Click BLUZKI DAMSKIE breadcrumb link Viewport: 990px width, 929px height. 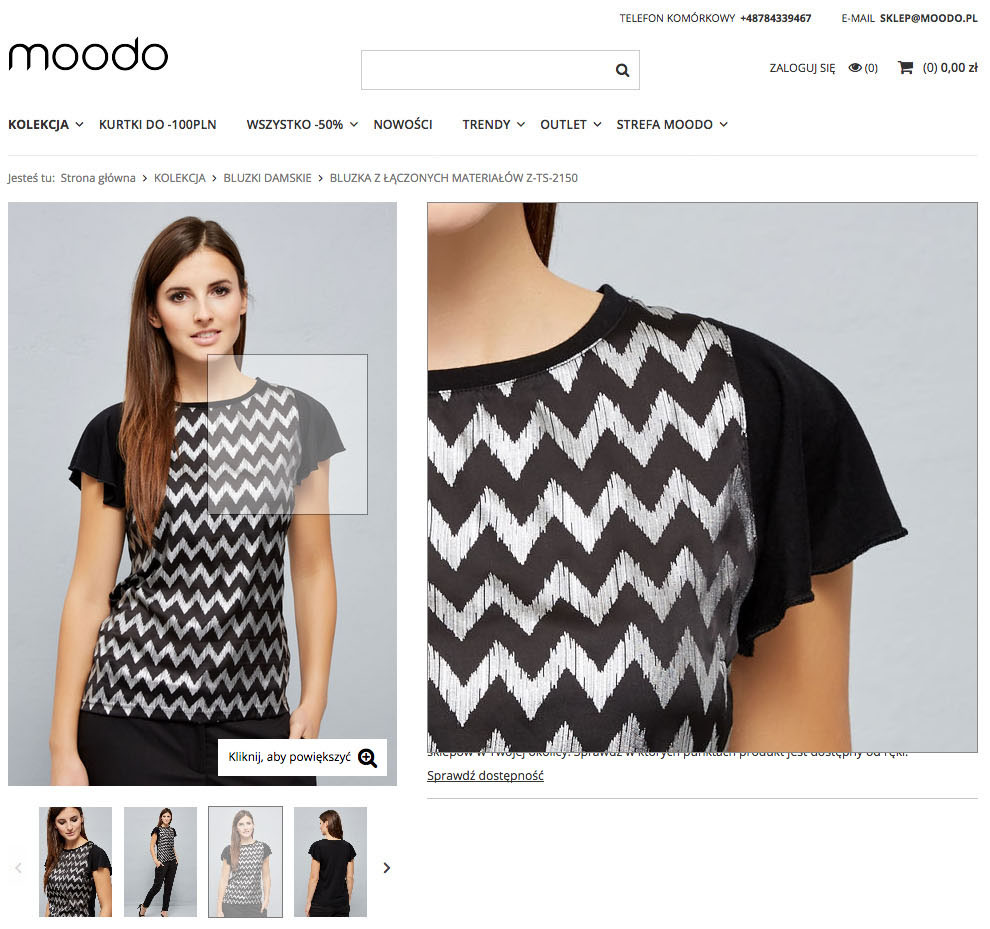pyautogui.click(x=267, y=178)
